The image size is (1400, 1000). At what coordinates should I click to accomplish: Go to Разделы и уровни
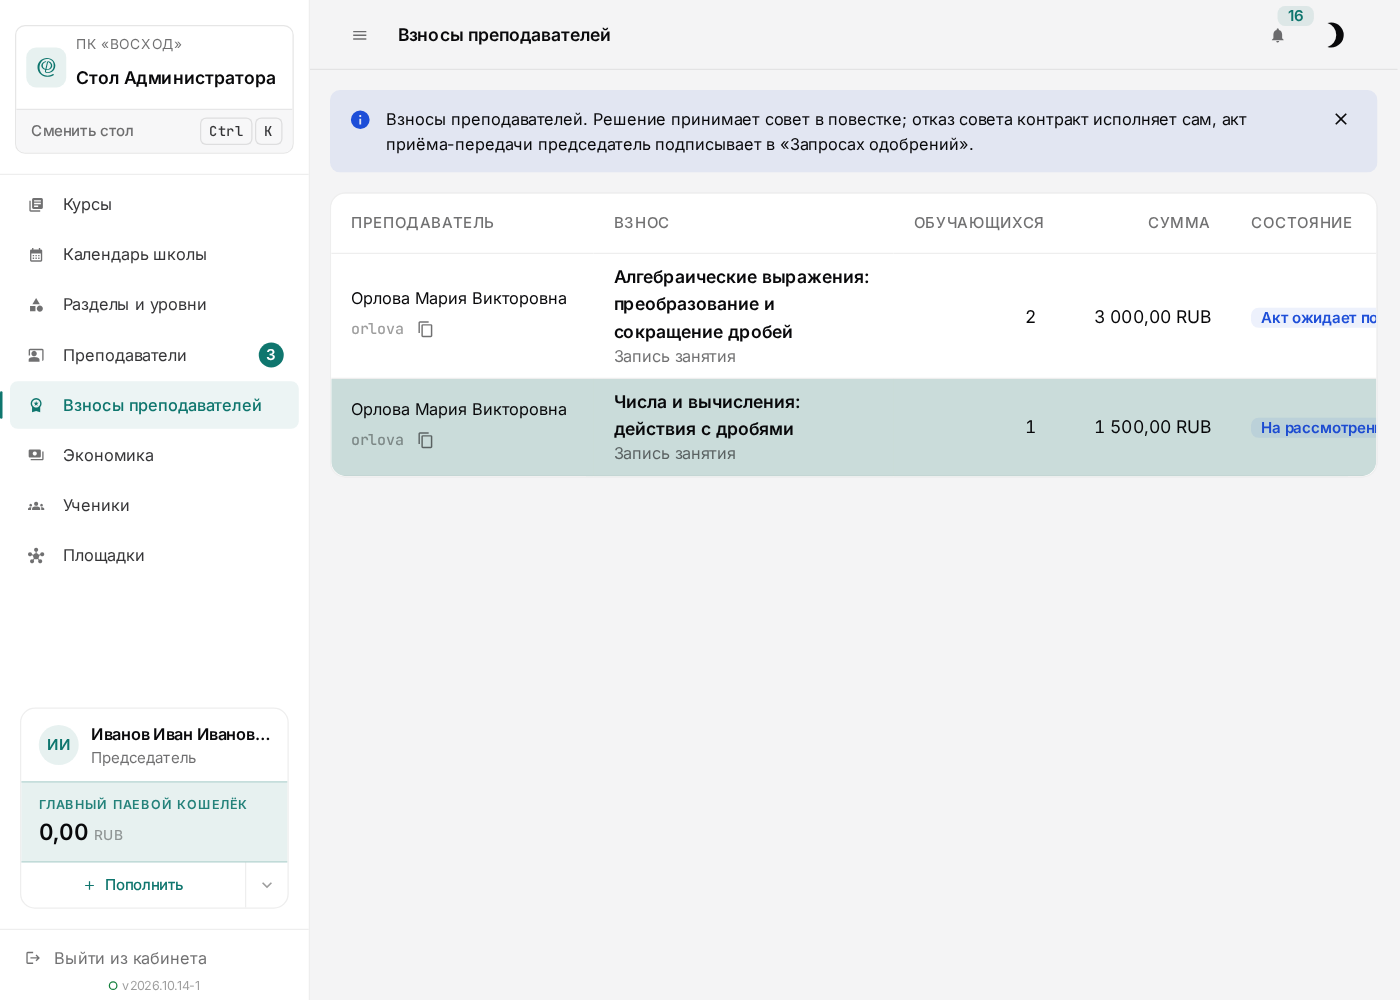pyautogui.click(x=154, y=304)
